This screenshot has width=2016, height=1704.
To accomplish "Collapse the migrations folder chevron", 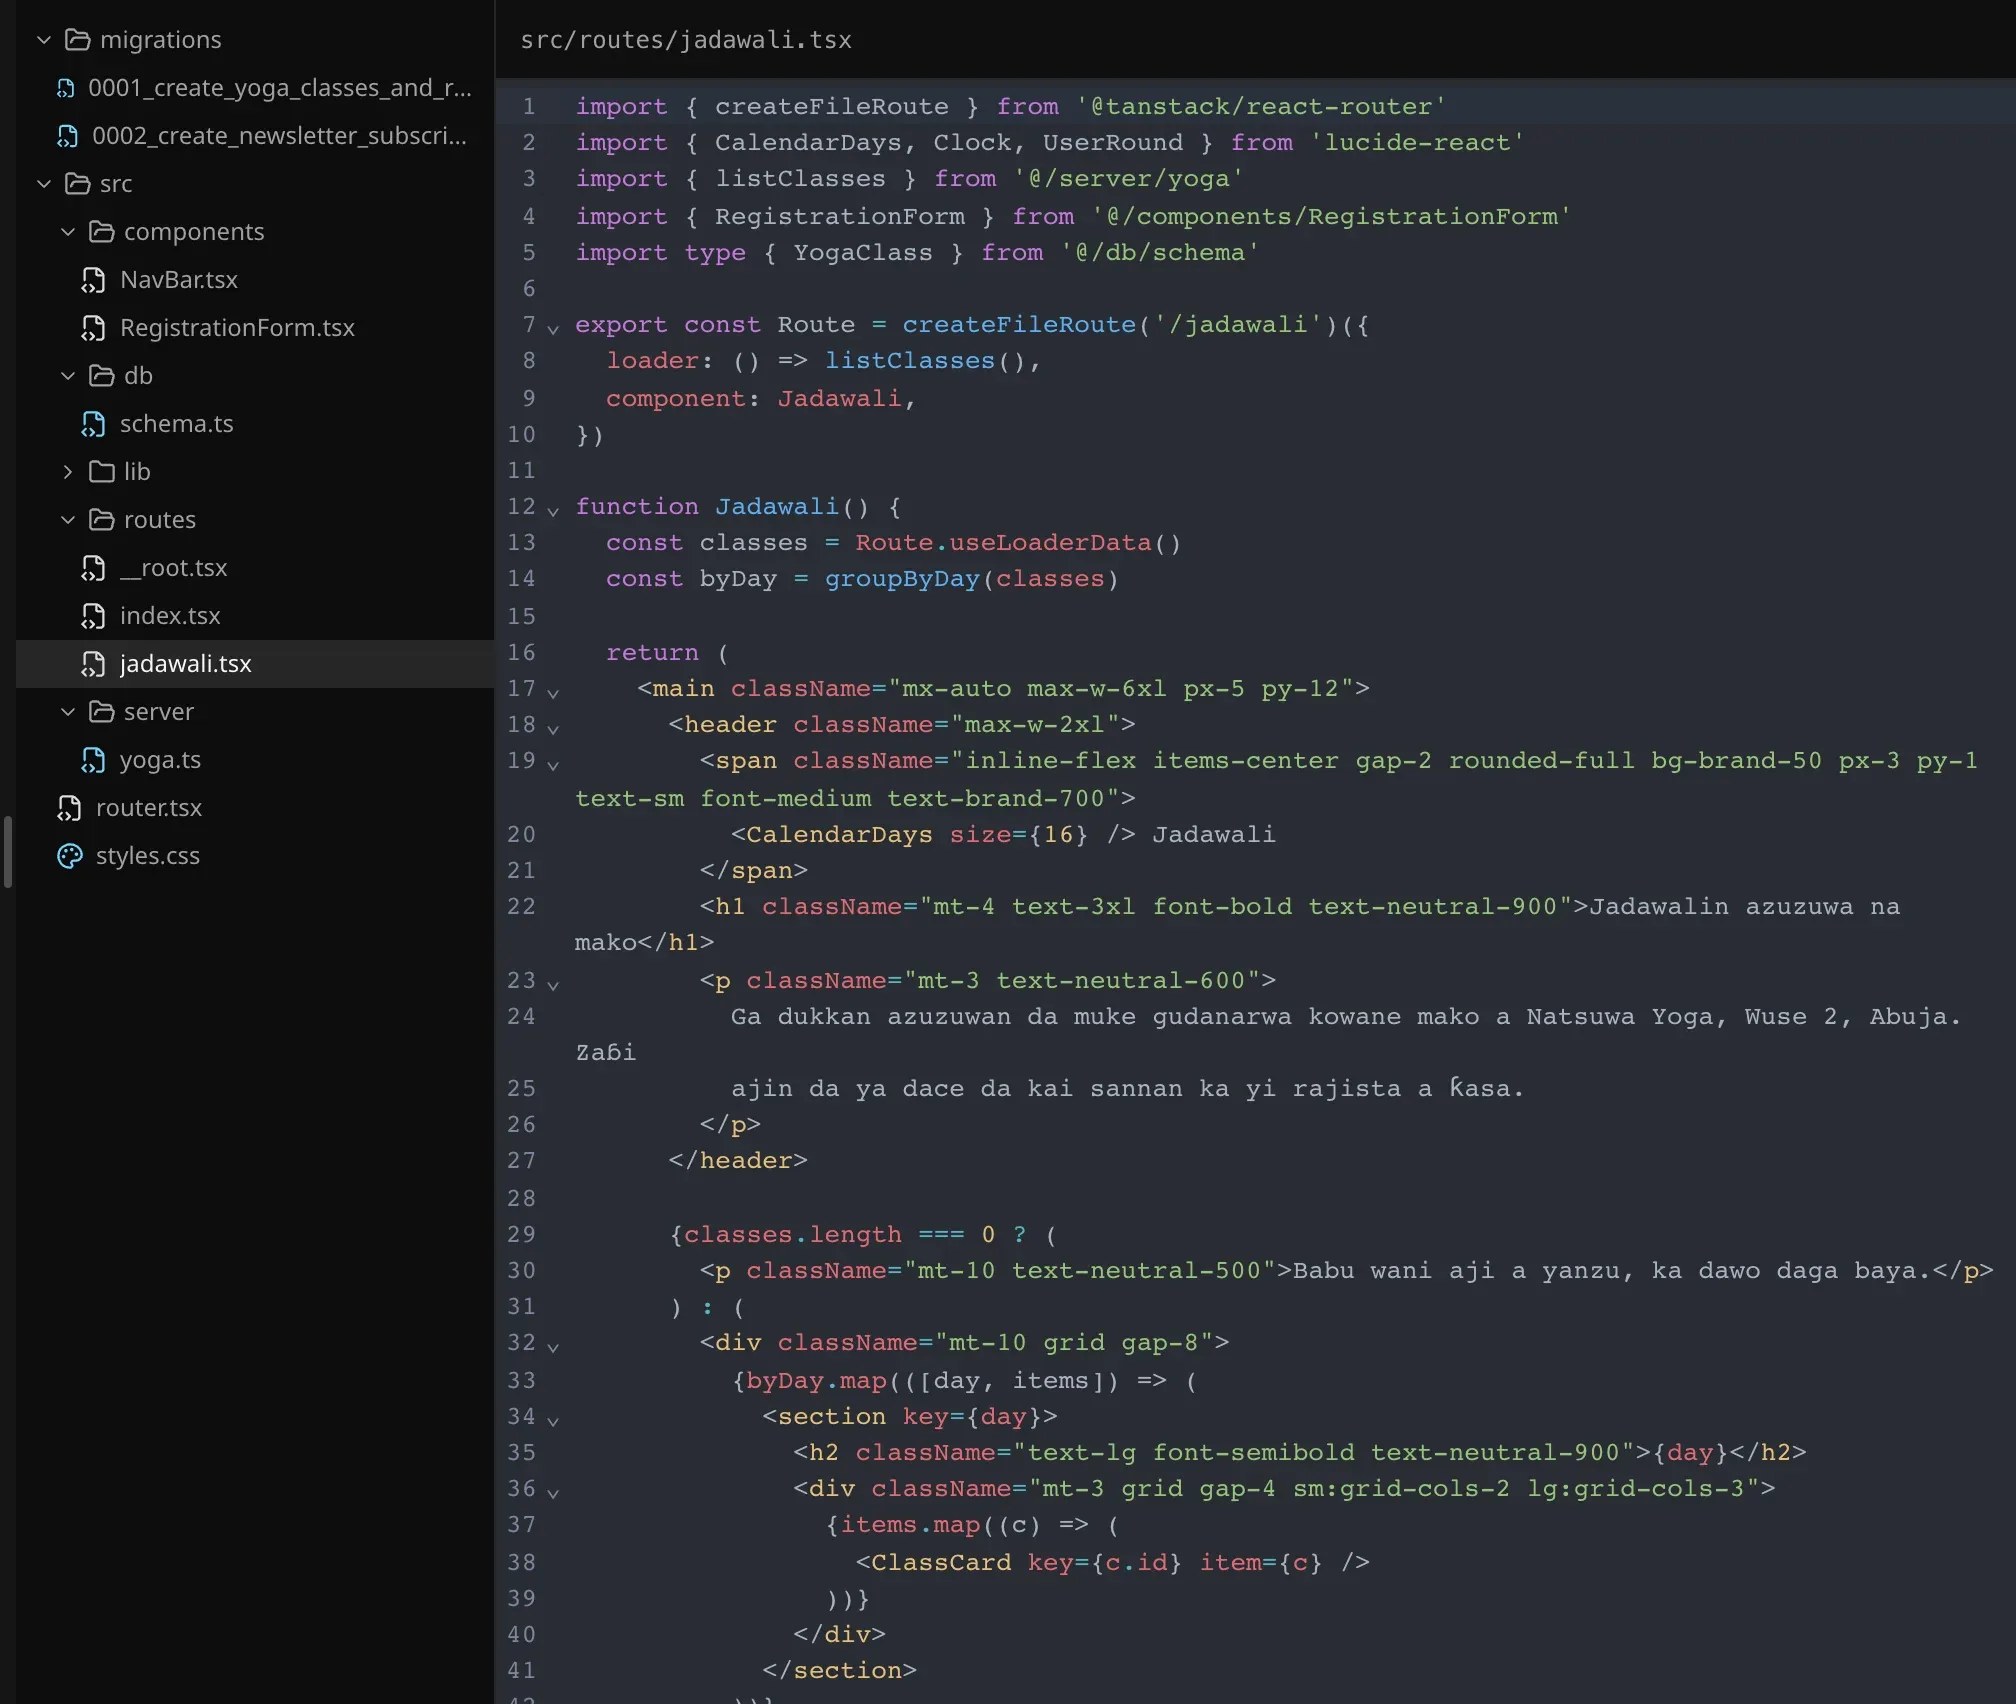I will (x=44, y=40).
